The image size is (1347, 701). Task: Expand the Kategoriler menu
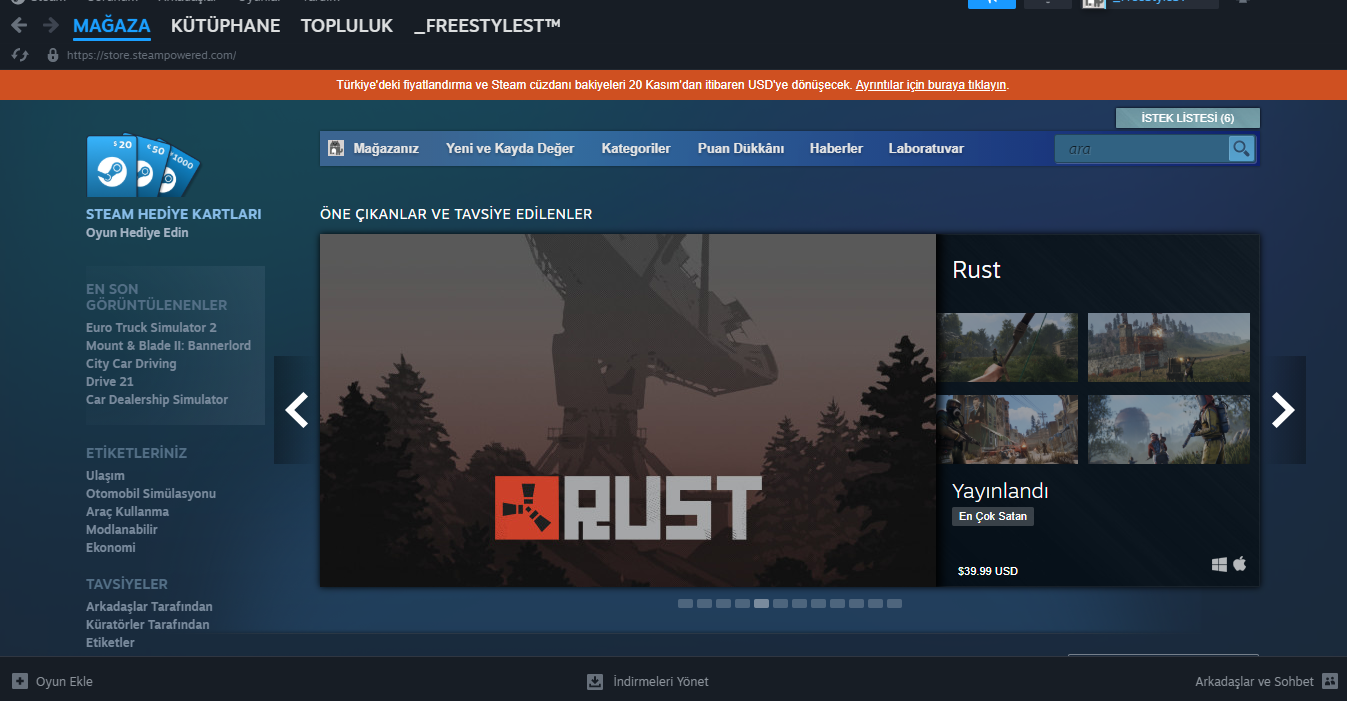pos(636,149)
